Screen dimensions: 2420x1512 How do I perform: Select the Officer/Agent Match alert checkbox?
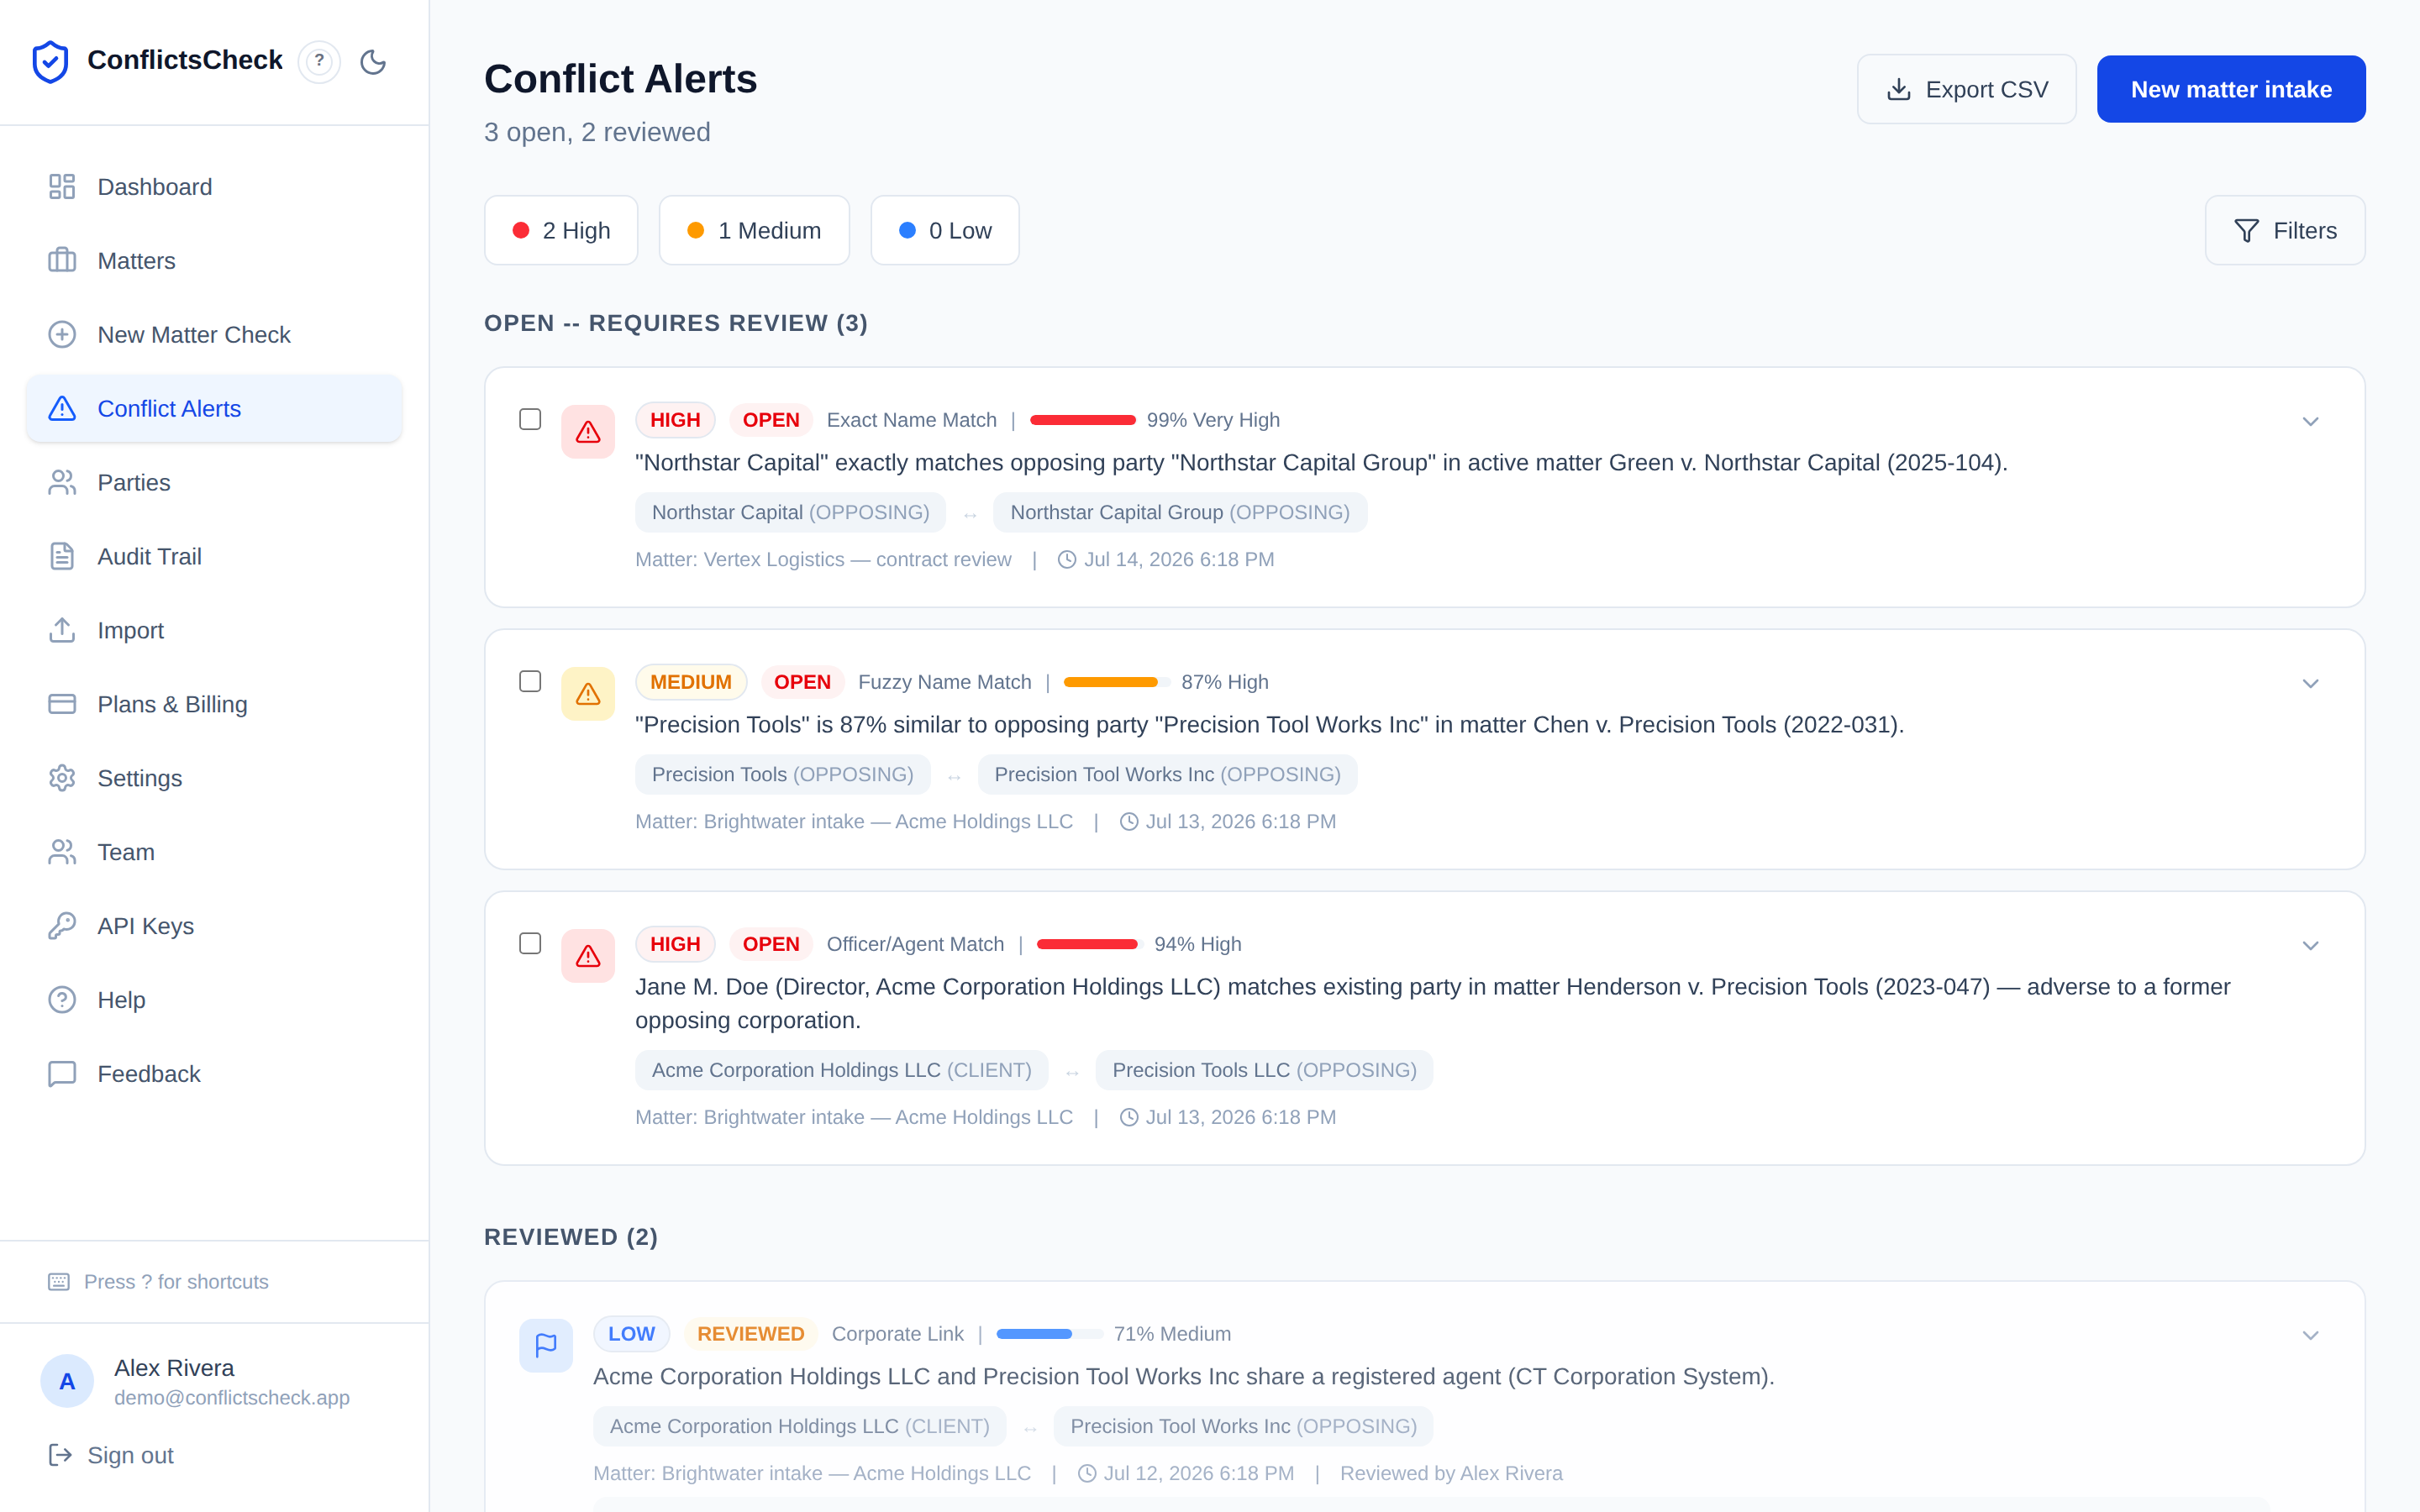pos(530,943)
